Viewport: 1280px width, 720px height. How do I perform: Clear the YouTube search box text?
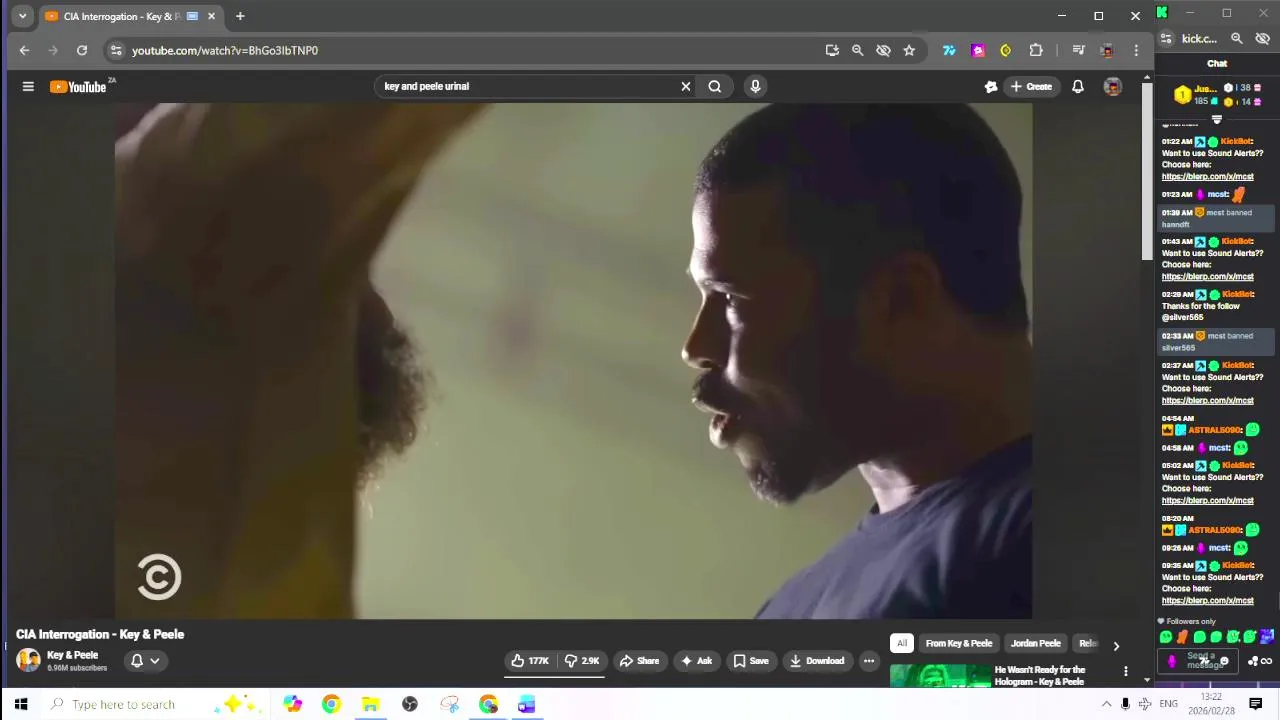point(686,87)
